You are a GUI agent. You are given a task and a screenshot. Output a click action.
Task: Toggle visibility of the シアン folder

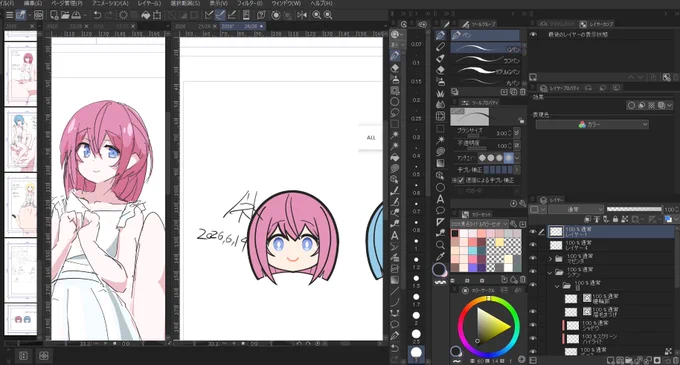pyautogui.click(x=533, y=272)
